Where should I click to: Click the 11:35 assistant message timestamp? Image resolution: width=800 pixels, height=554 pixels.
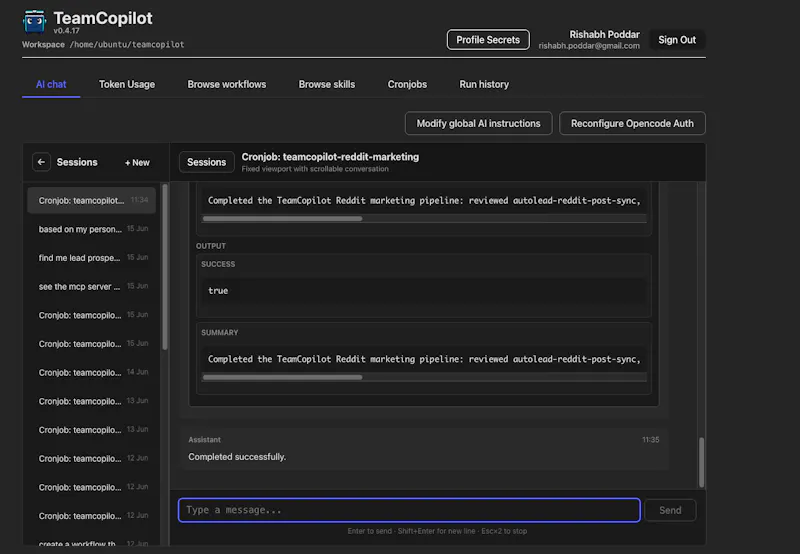[651, 440]
